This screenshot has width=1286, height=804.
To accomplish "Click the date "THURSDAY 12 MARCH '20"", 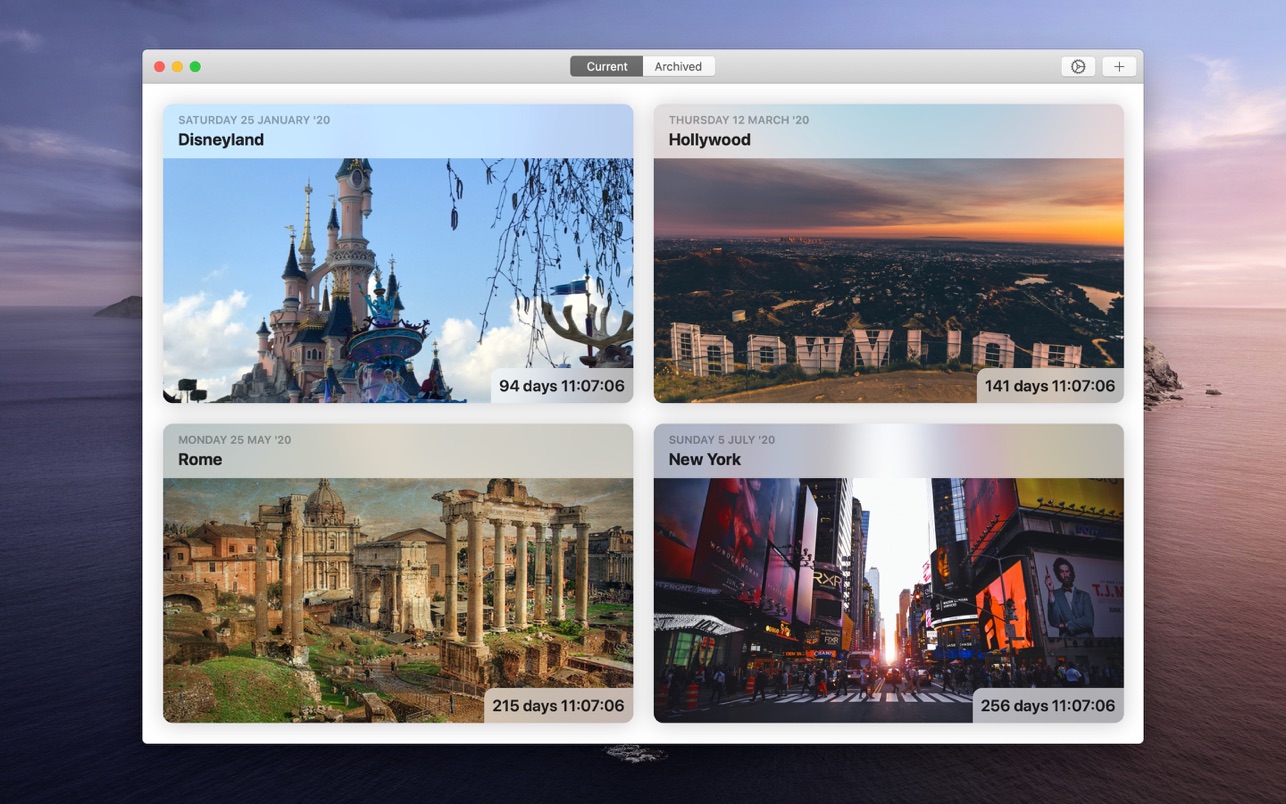I will pyautogui.click(x=739, y=120).
